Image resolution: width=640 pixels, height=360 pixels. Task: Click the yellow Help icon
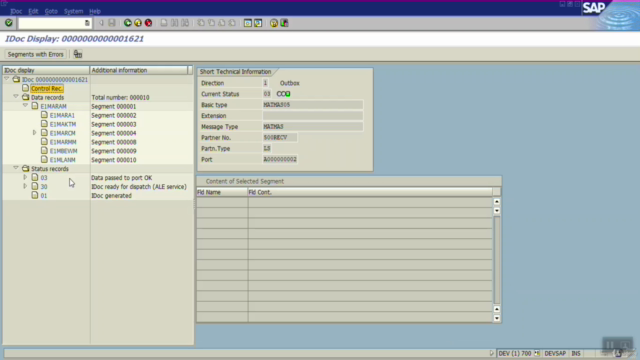tap(273, 23)
